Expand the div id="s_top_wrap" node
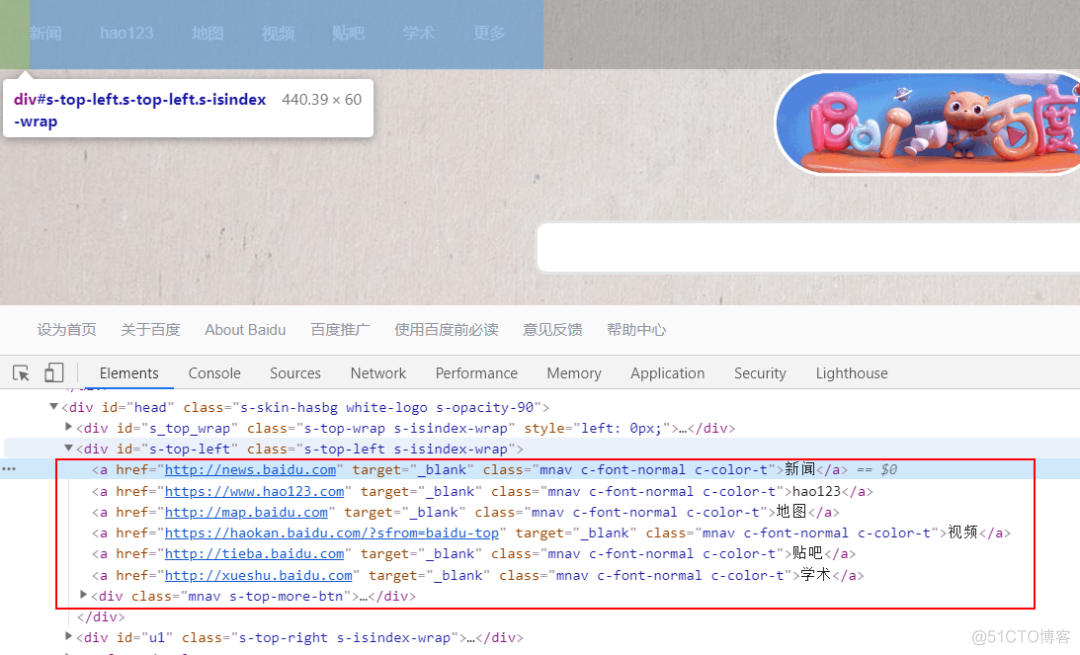Viewport: 1080px width, 655px height. click(69, 428)
